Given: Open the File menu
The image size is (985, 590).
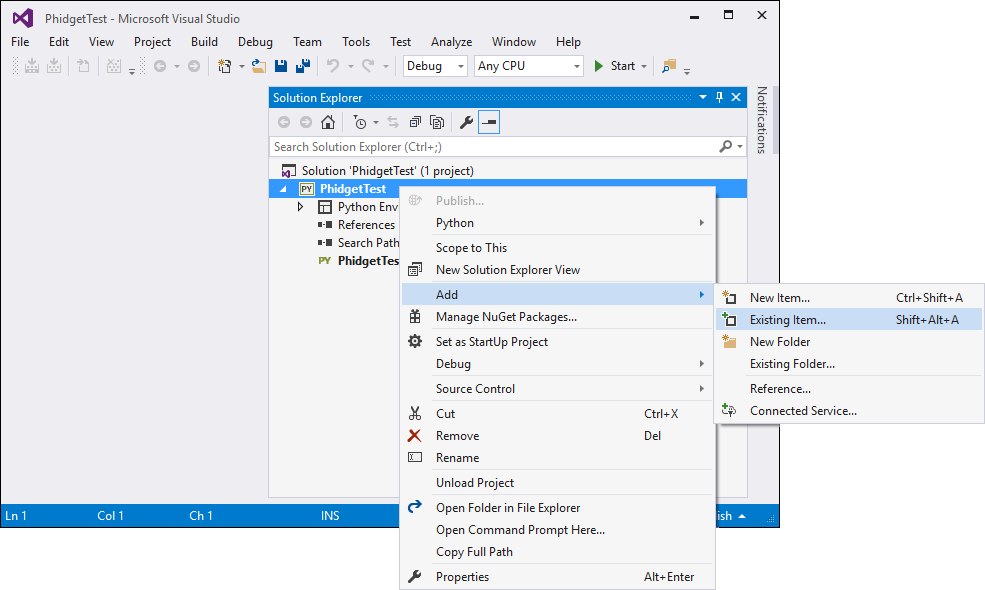Looking at the screenshot, I should (20, 42).
